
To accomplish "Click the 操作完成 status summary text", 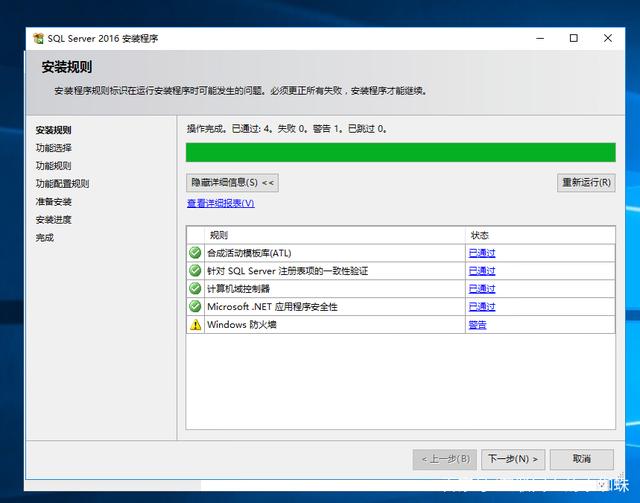I will click(287, 129).
